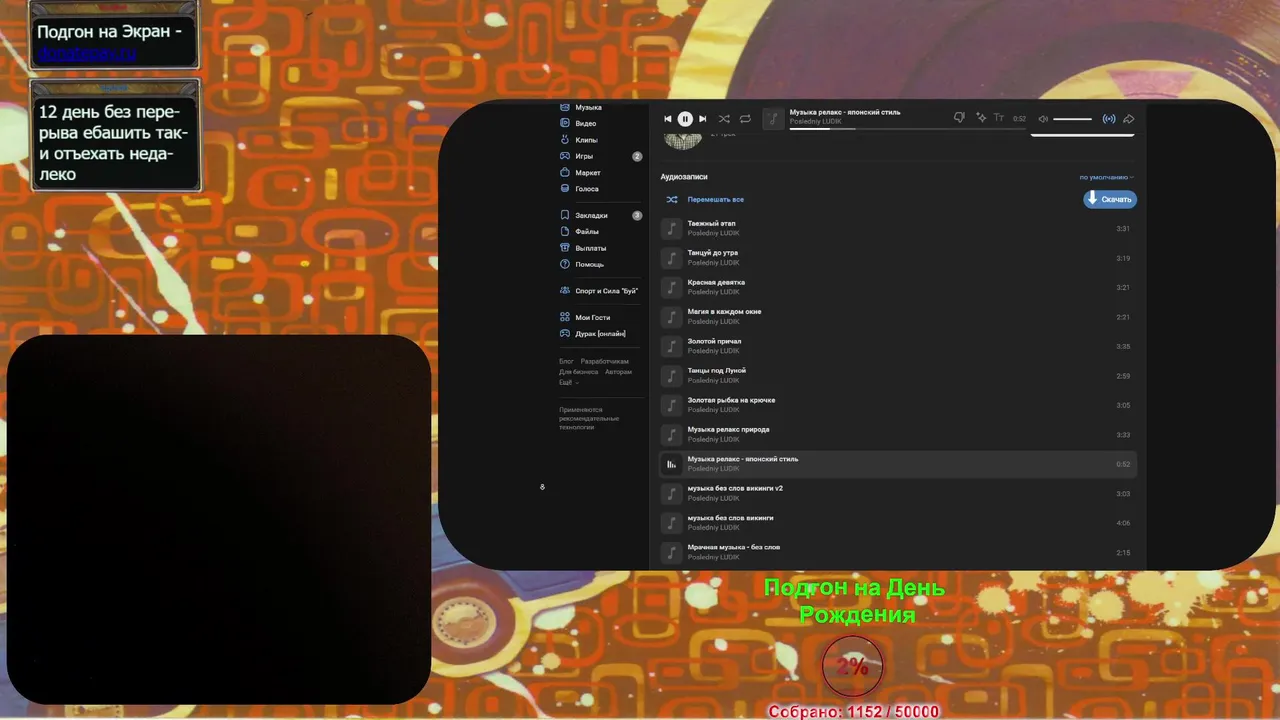1280x720 pixels.
Task: Click the Перемешать все link
Action: click(x=715, y=199)
